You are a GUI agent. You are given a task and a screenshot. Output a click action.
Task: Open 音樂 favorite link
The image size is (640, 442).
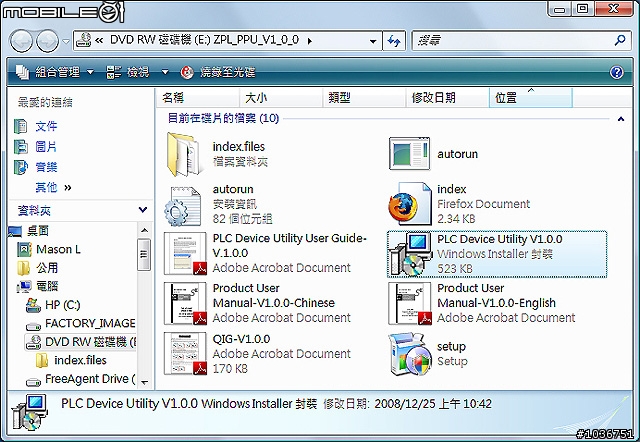pos(46,167)
